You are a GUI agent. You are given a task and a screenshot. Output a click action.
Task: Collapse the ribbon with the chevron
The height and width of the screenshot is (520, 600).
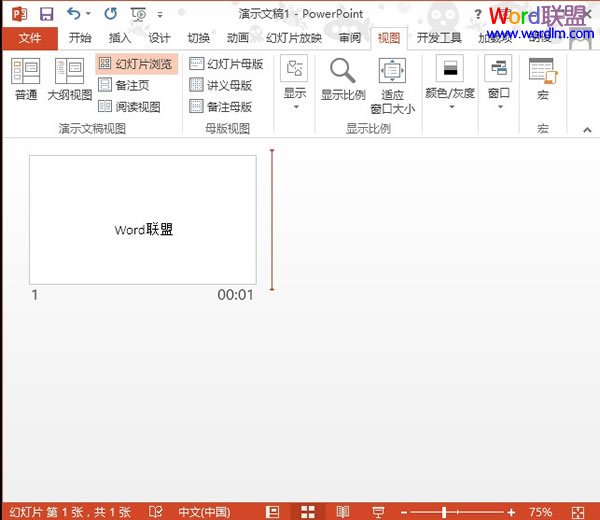[587, 130]
